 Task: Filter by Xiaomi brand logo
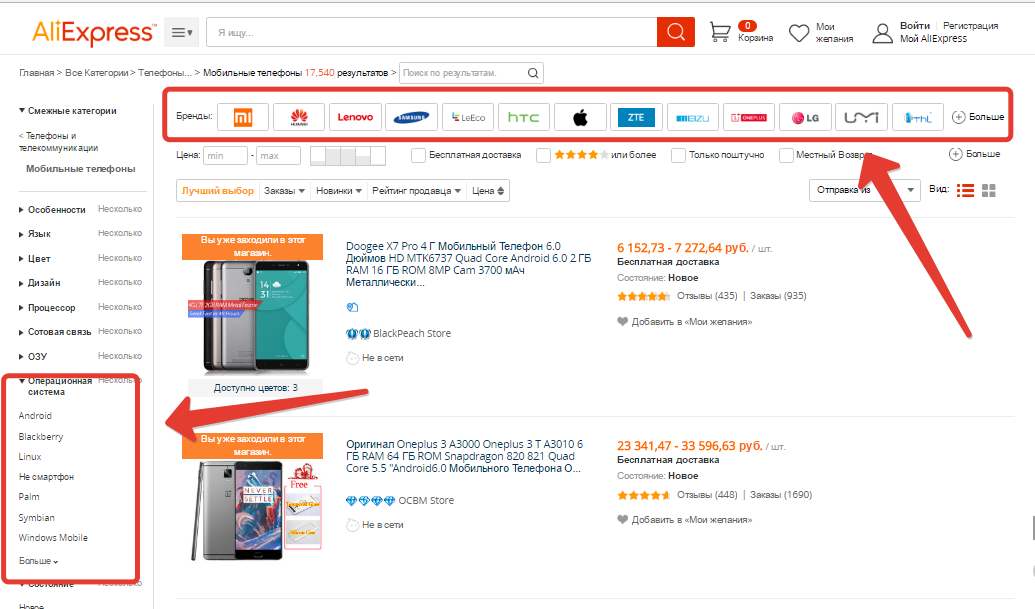click(x=243, y=117)
